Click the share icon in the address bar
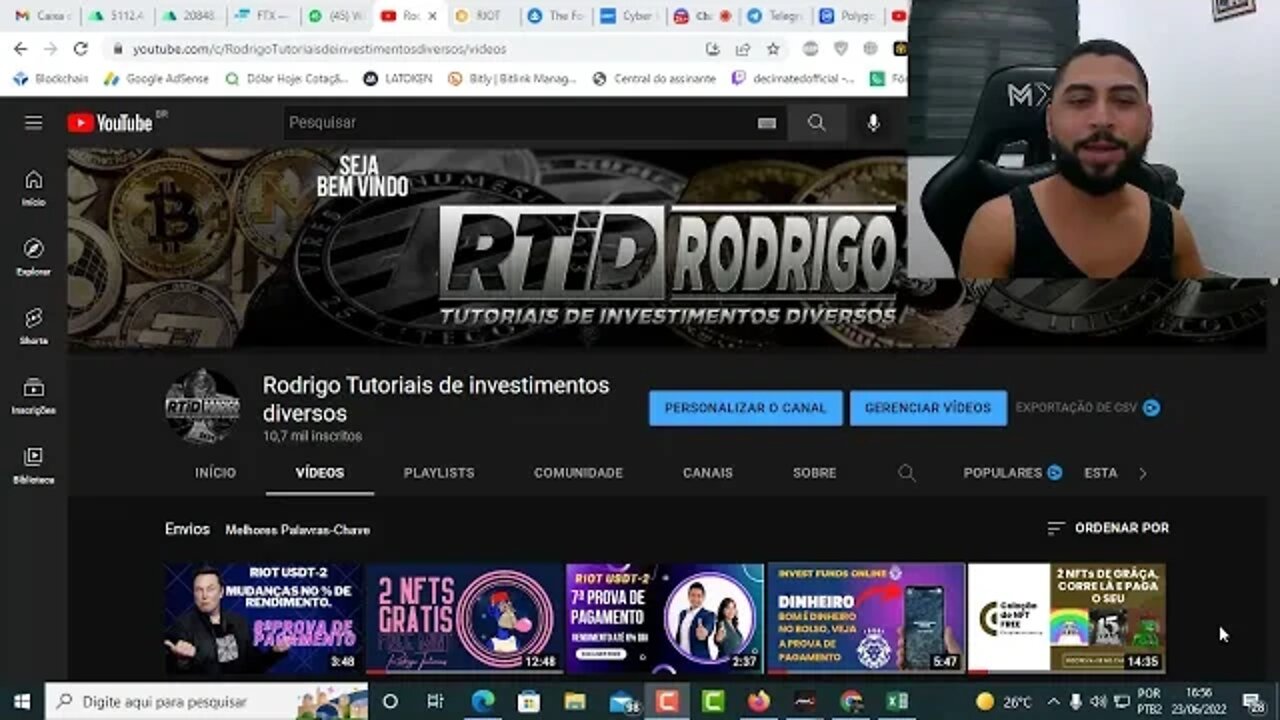1280x720 pixels. [743, 48]
